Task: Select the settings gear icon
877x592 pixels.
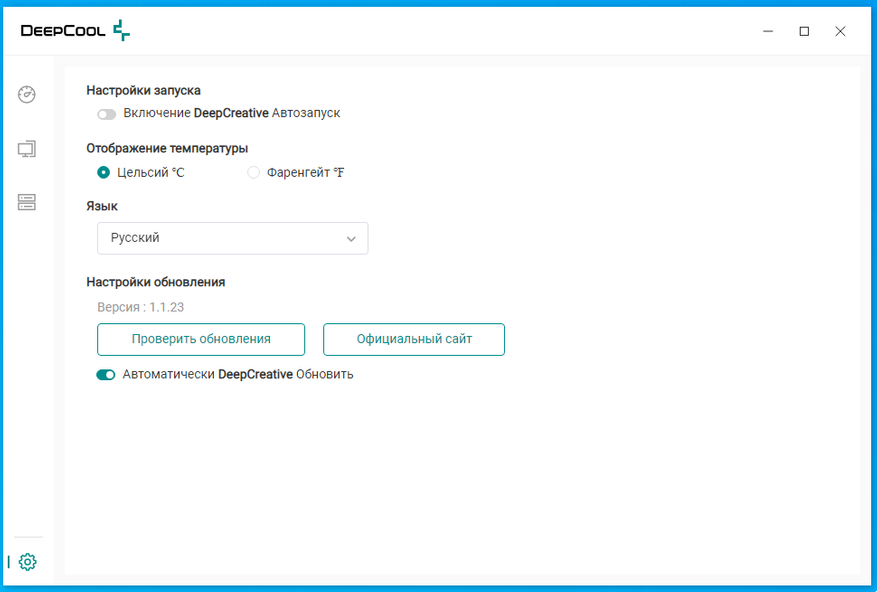Action: pyautogui.click(x=27, y=561)
